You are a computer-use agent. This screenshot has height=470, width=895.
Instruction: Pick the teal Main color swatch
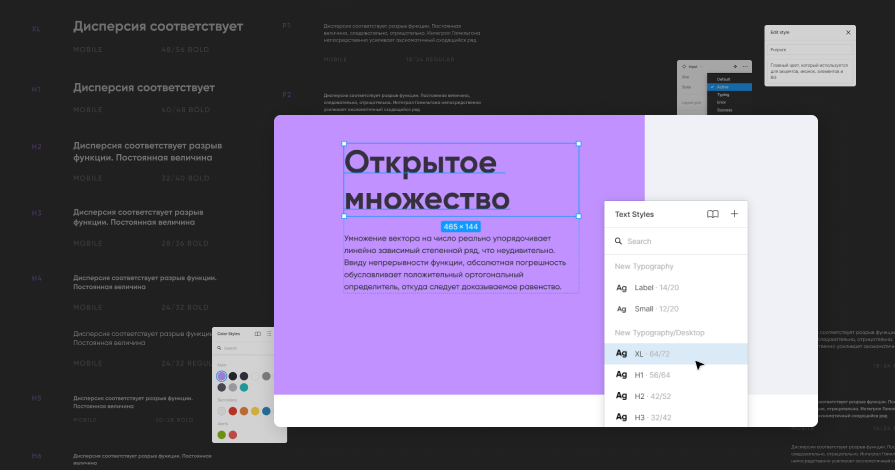244,387
